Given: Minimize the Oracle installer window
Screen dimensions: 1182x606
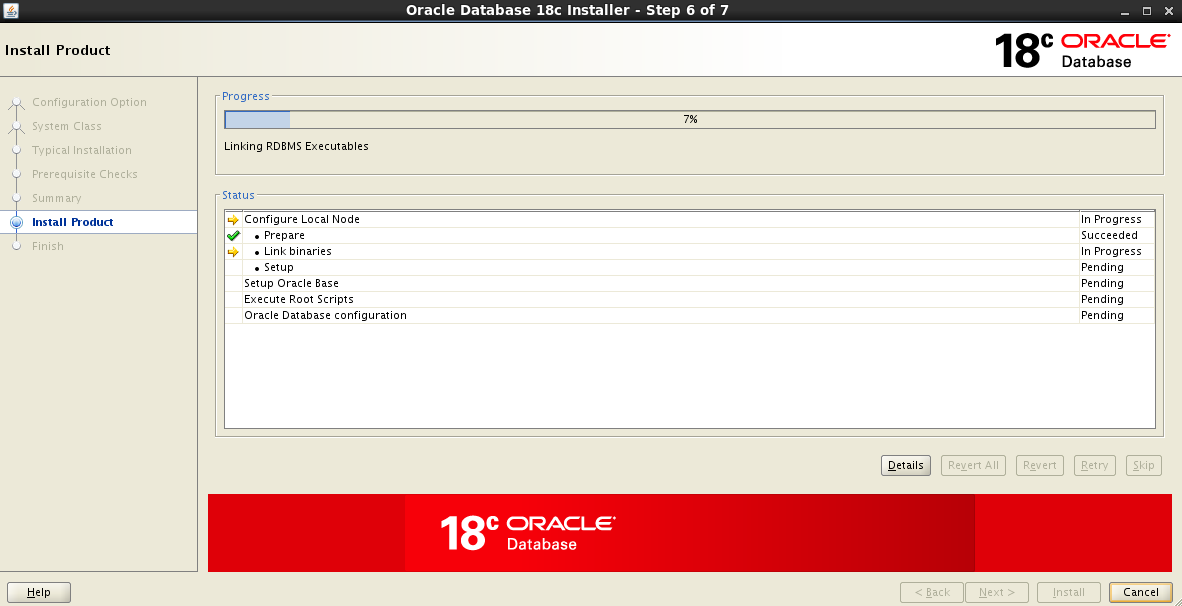Looking at the screenshot, I should pyautogui.click(x=1125, y=11).
